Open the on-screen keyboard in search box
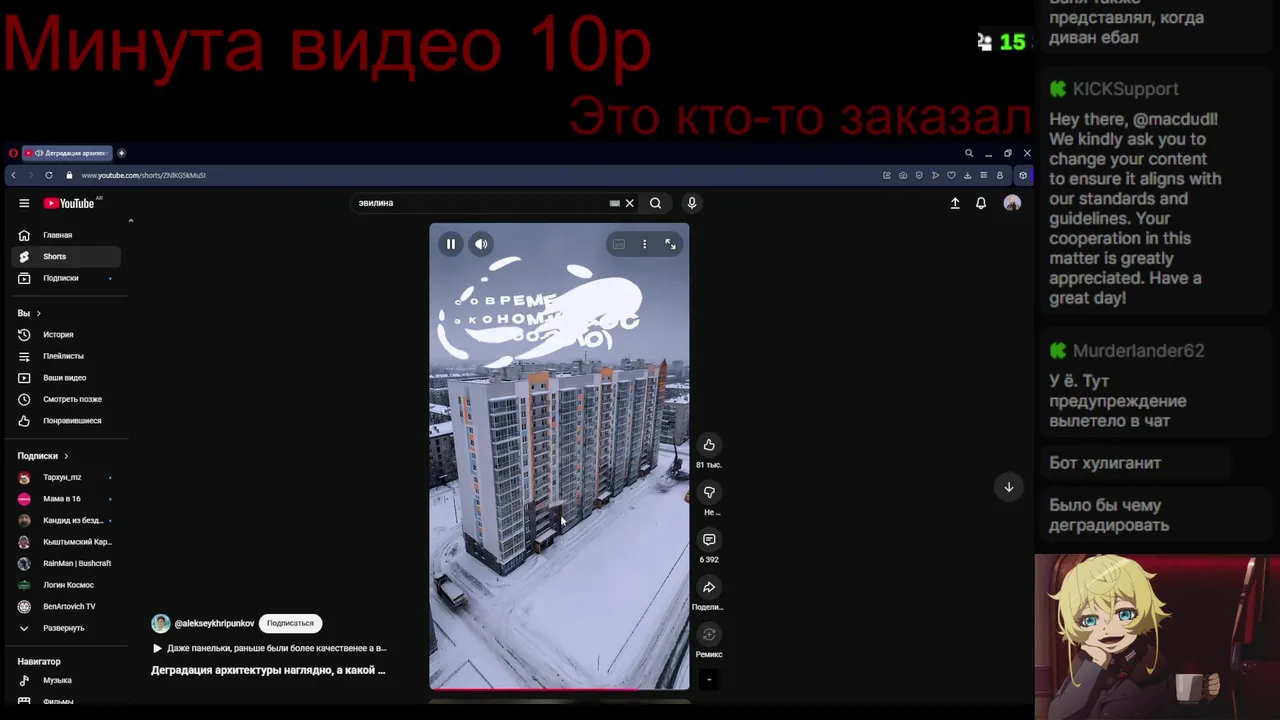 [614, 203]
